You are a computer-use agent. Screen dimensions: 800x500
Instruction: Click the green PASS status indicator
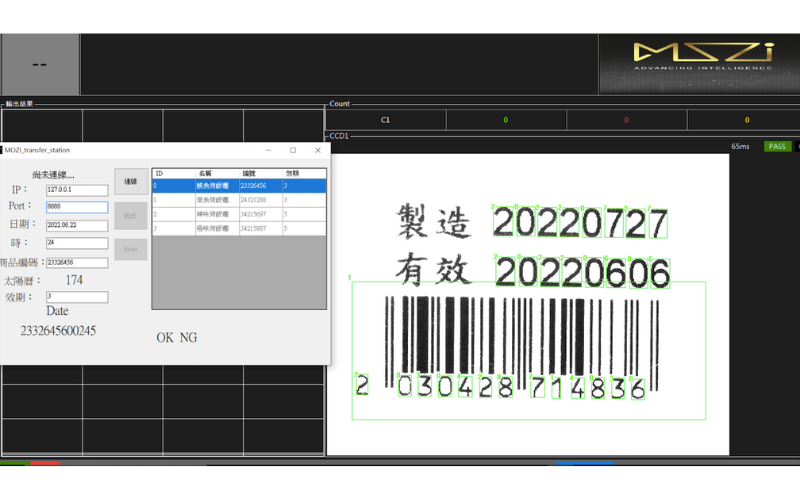point(776,146)
